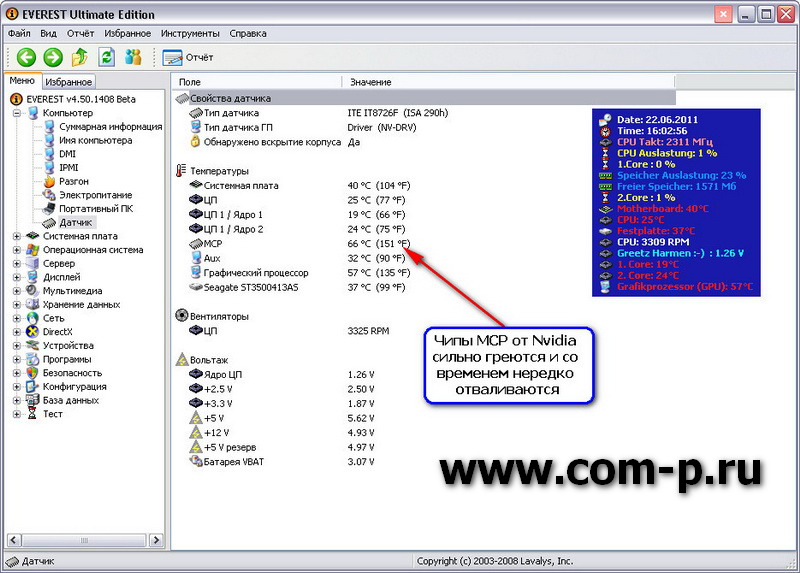Select the Seagate ST3500413AS temperature row

(x=297, y=287)
